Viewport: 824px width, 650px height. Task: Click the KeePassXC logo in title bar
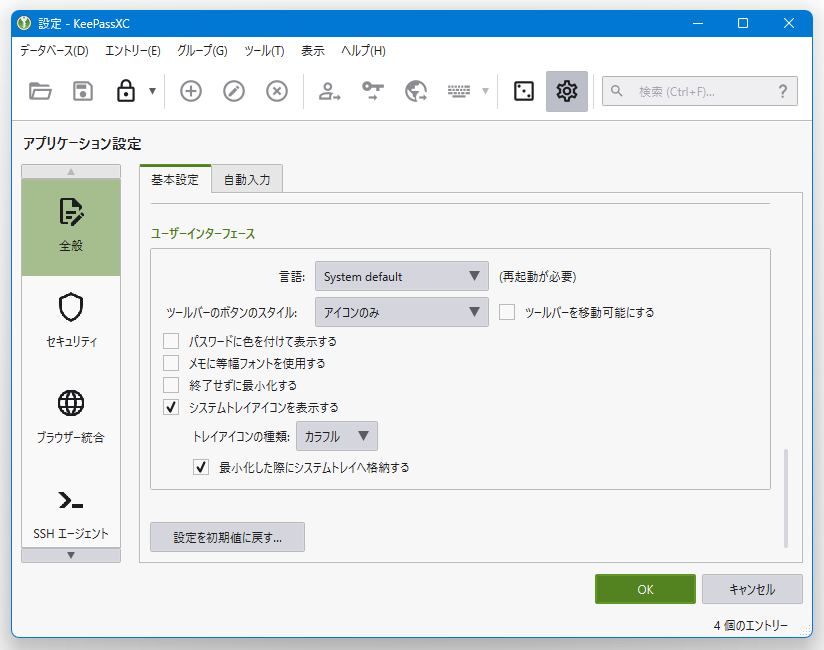[x=24, y=23]
